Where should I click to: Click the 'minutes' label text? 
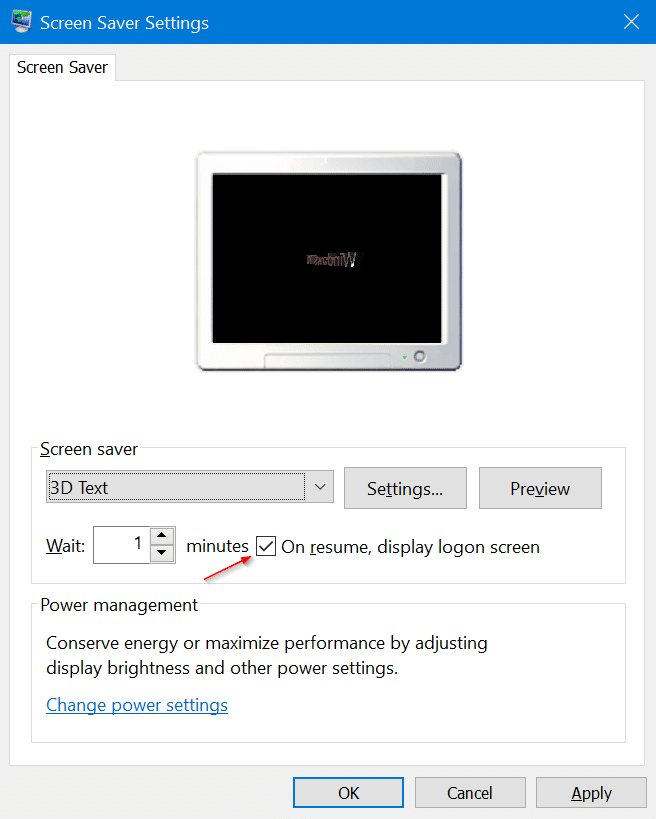[x=217, y=546]
